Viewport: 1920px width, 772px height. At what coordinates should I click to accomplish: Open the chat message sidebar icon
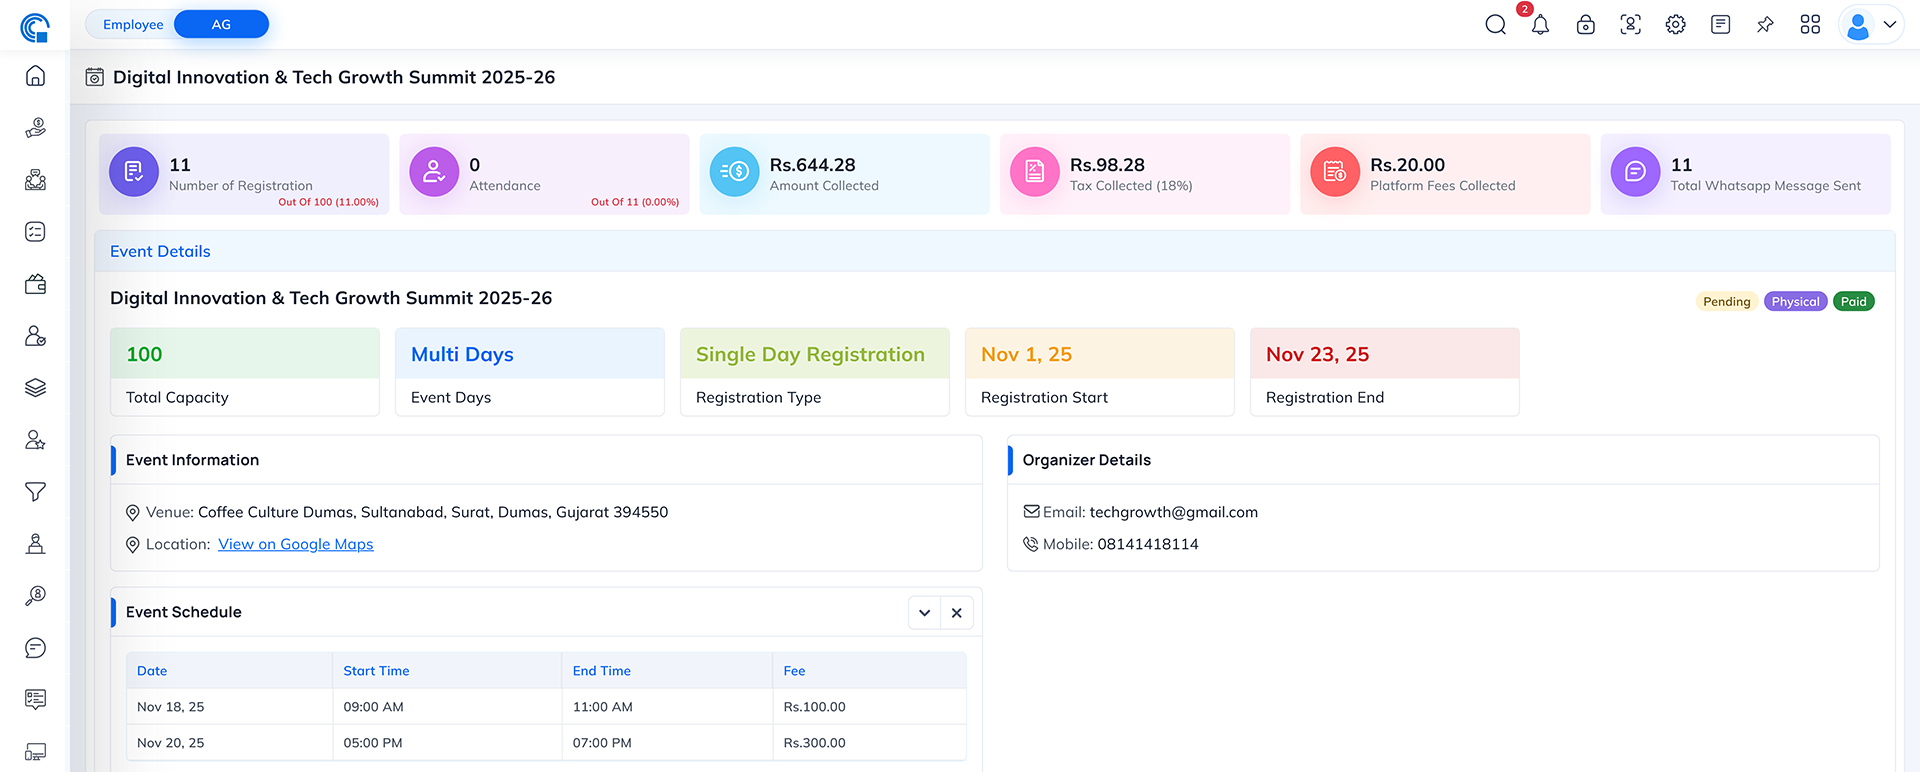click(x=35, y=648)
